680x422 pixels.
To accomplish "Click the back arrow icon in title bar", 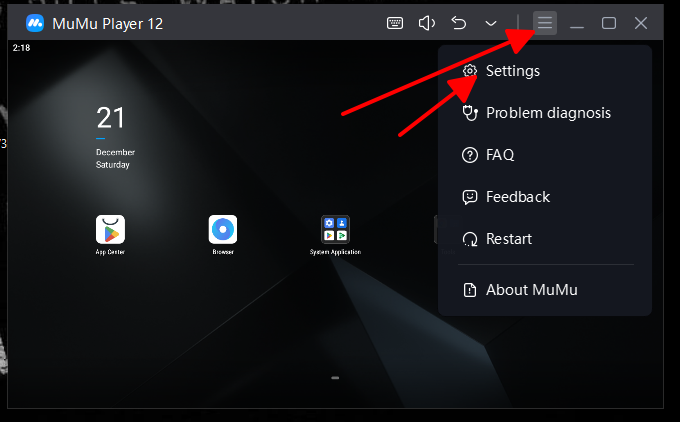I will (x=458, y=23).
